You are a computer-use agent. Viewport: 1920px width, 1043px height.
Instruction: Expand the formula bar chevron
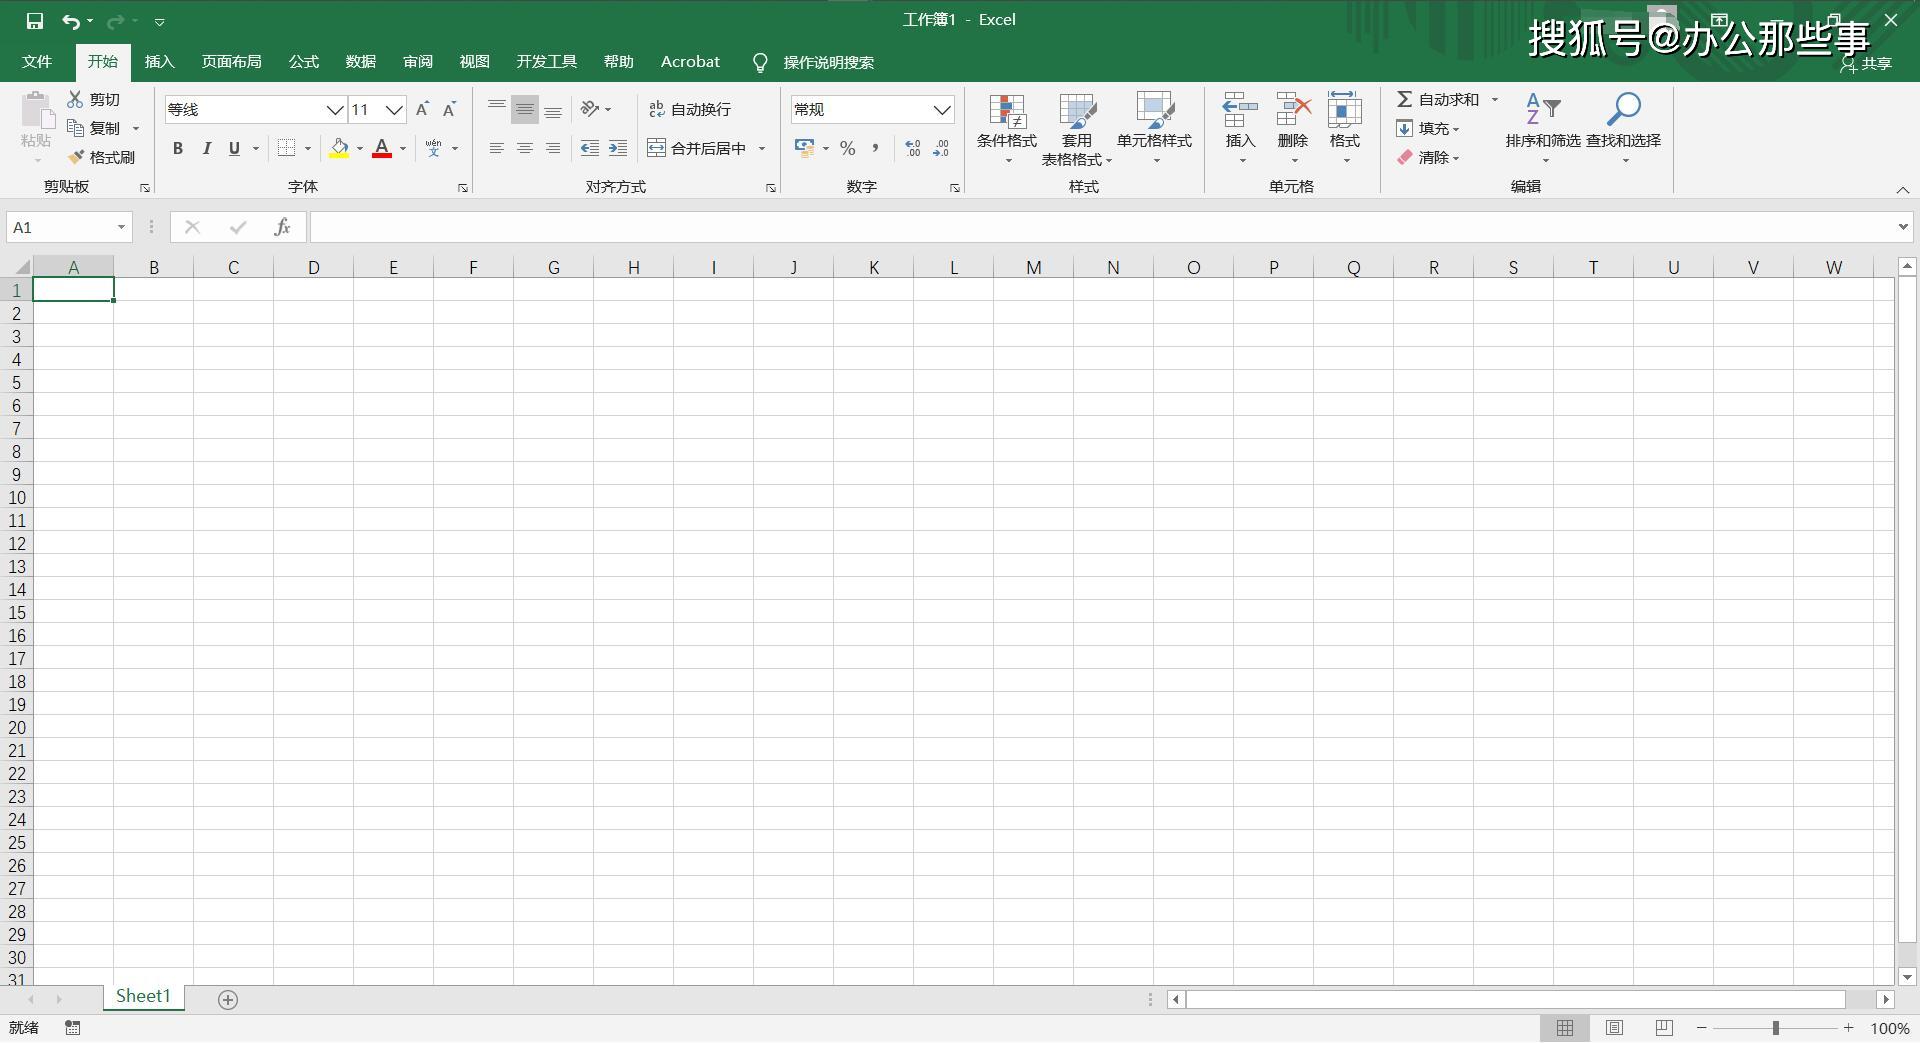click(x=1903, y=227)
